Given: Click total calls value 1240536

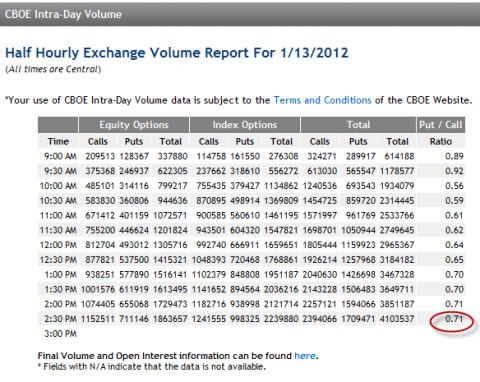Looking at the screenshot, I should (x=320, y=186).
